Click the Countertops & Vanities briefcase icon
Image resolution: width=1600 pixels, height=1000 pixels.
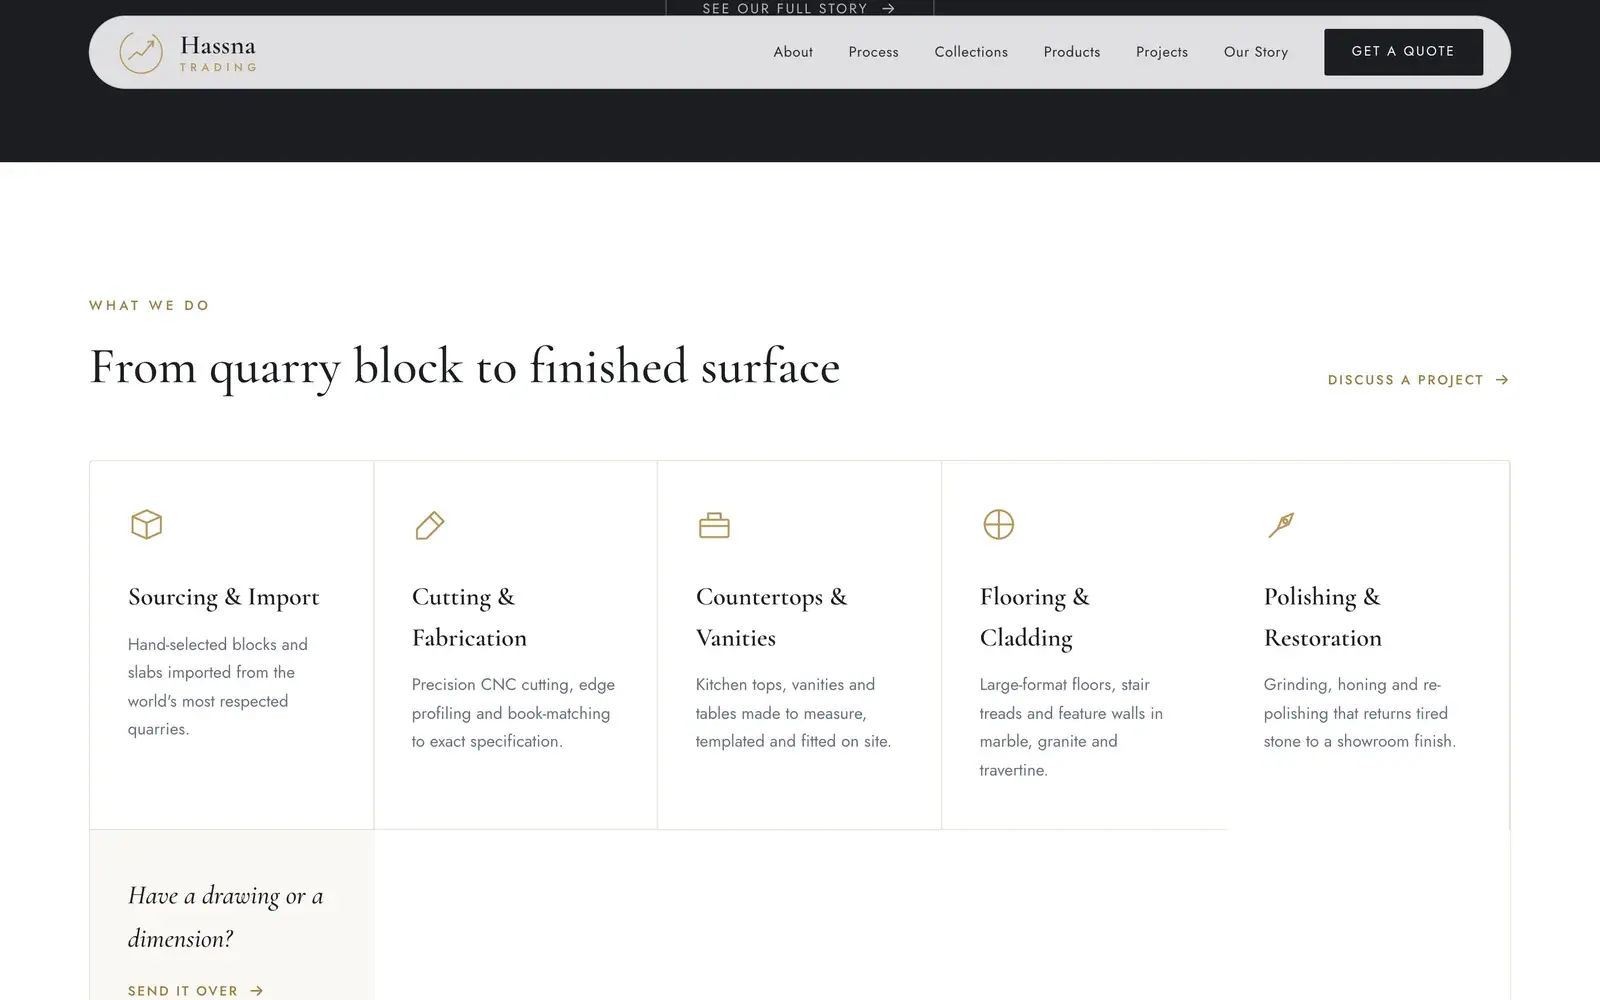[x=714, y=525]
